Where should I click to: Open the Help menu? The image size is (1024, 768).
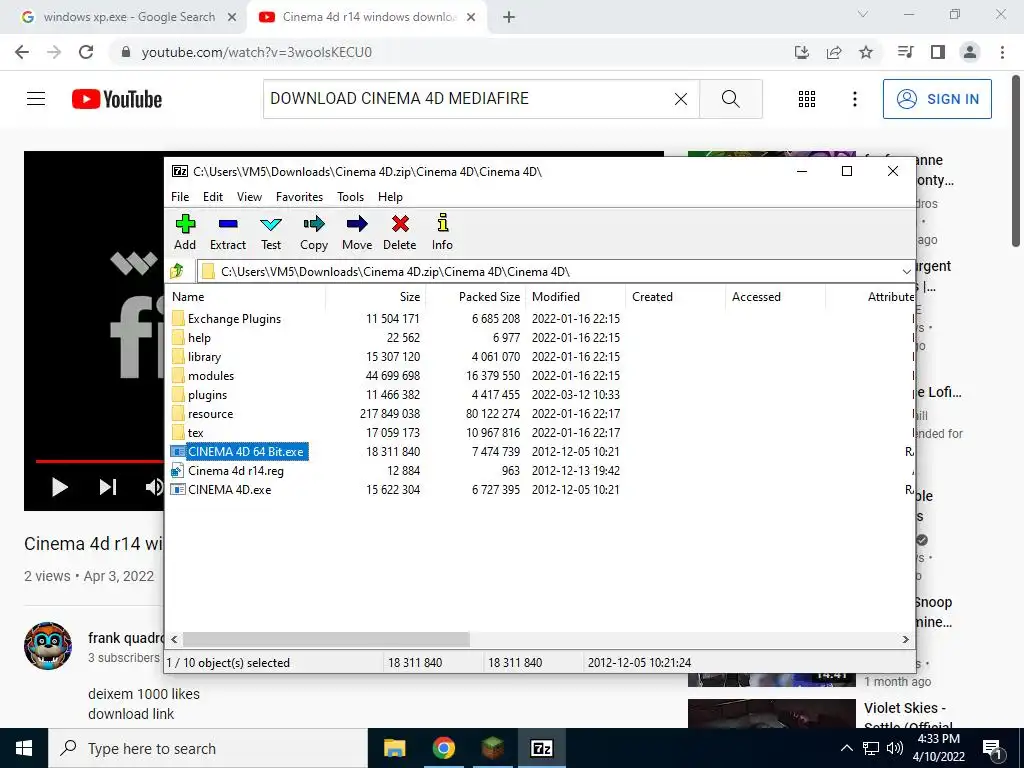pyautogui.click(x=390, y=197)
